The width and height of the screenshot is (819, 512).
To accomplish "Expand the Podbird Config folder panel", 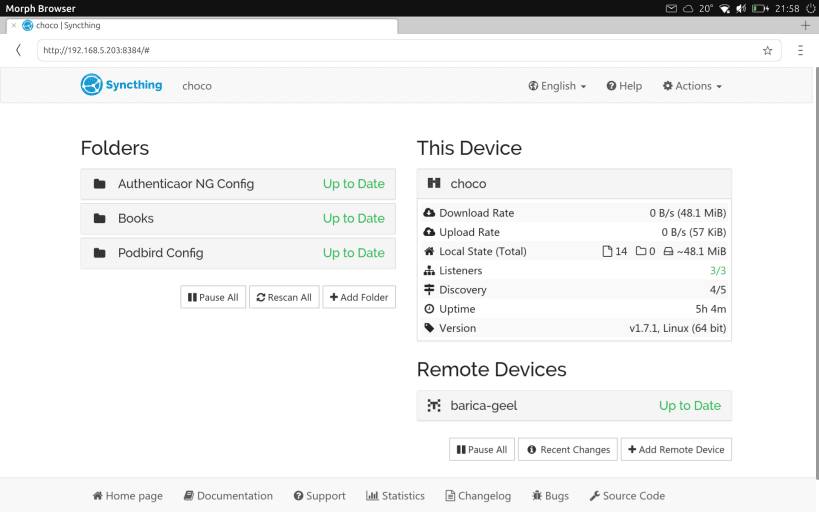I will (x=238, y=253).
